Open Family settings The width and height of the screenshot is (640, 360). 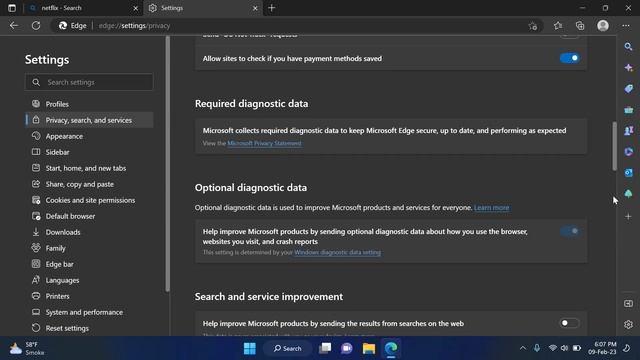point(89,248)
